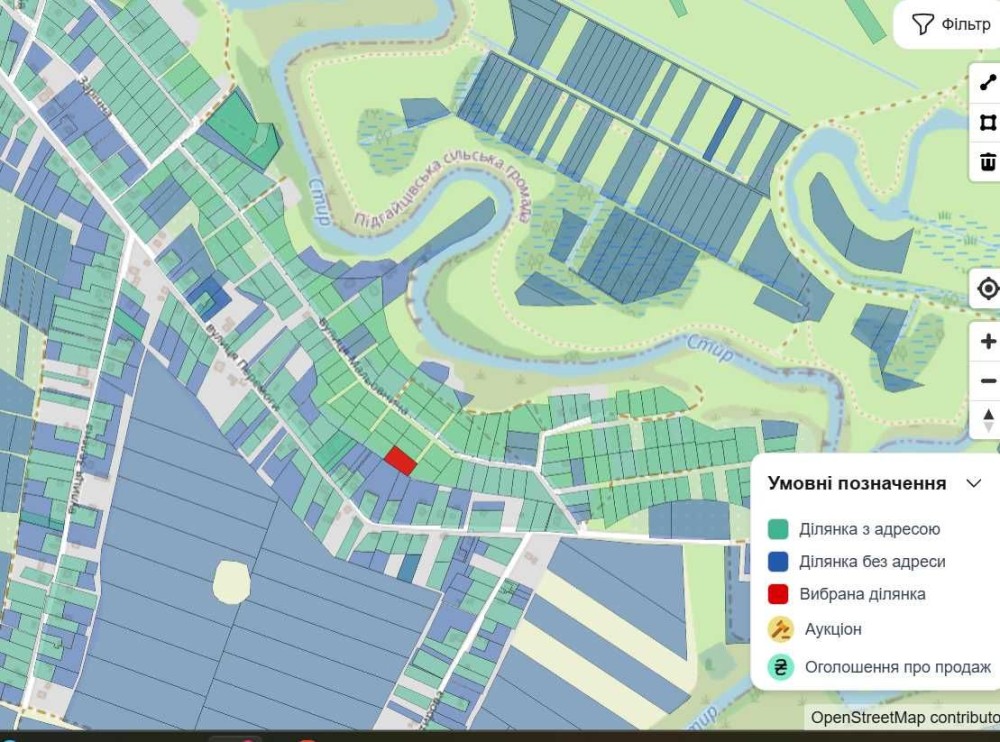The width and height of the screenshot is (1000, 742).
Task: Click the Оголошення про продаж hryvnia icon
Action: 780,667
